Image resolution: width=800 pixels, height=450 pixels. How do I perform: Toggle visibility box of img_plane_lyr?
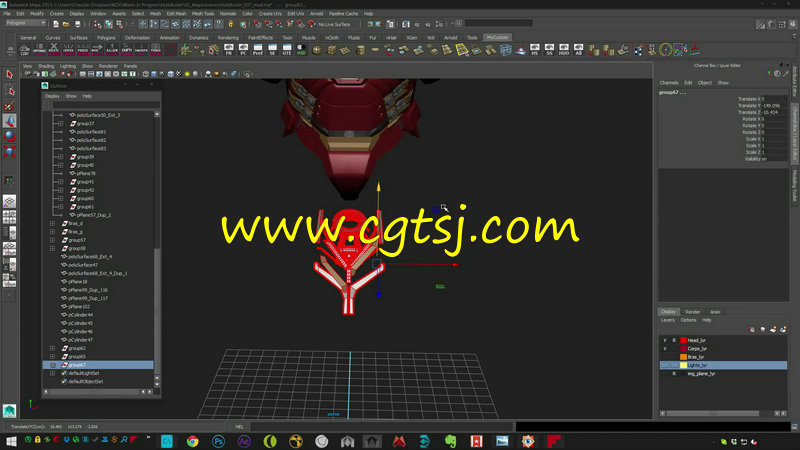click(x=665, y=373)
